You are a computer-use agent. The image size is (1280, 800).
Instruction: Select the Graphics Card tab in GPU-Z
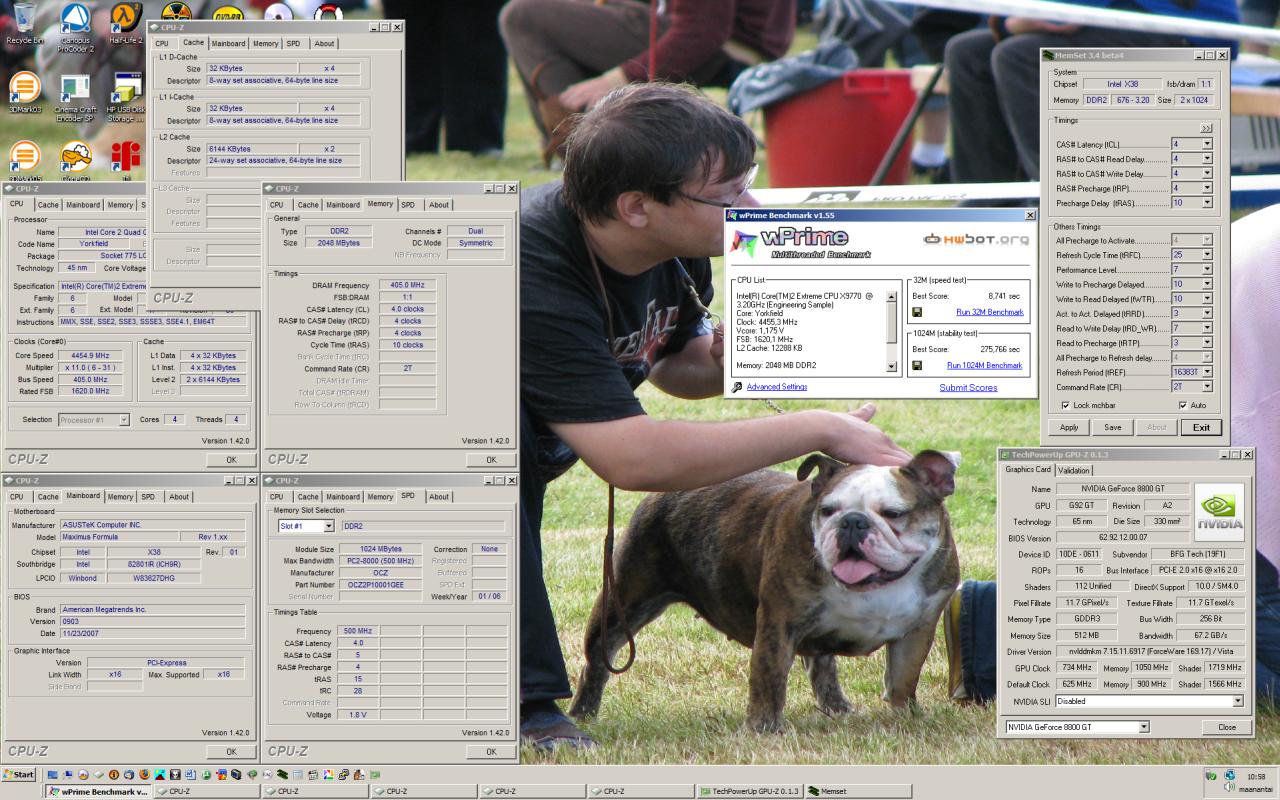[1028, 469]
